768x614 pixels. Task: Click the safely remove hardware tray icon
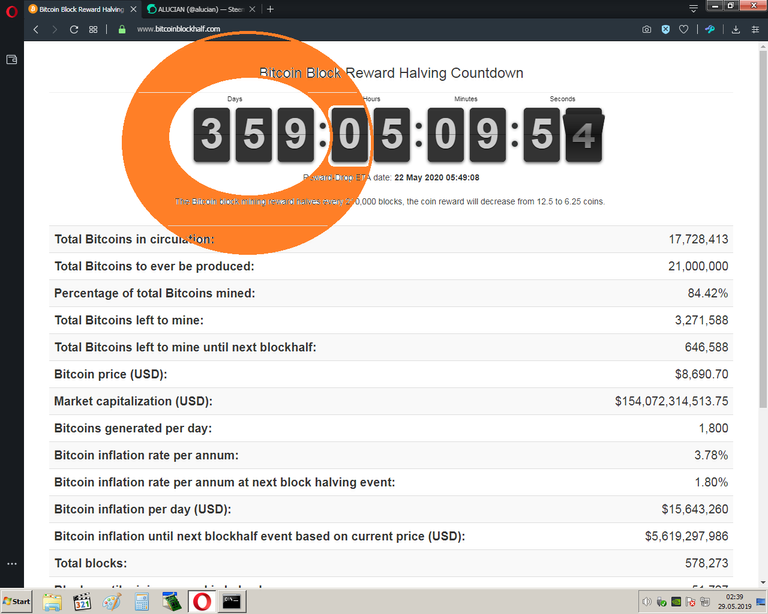click(x=661, y=601)
